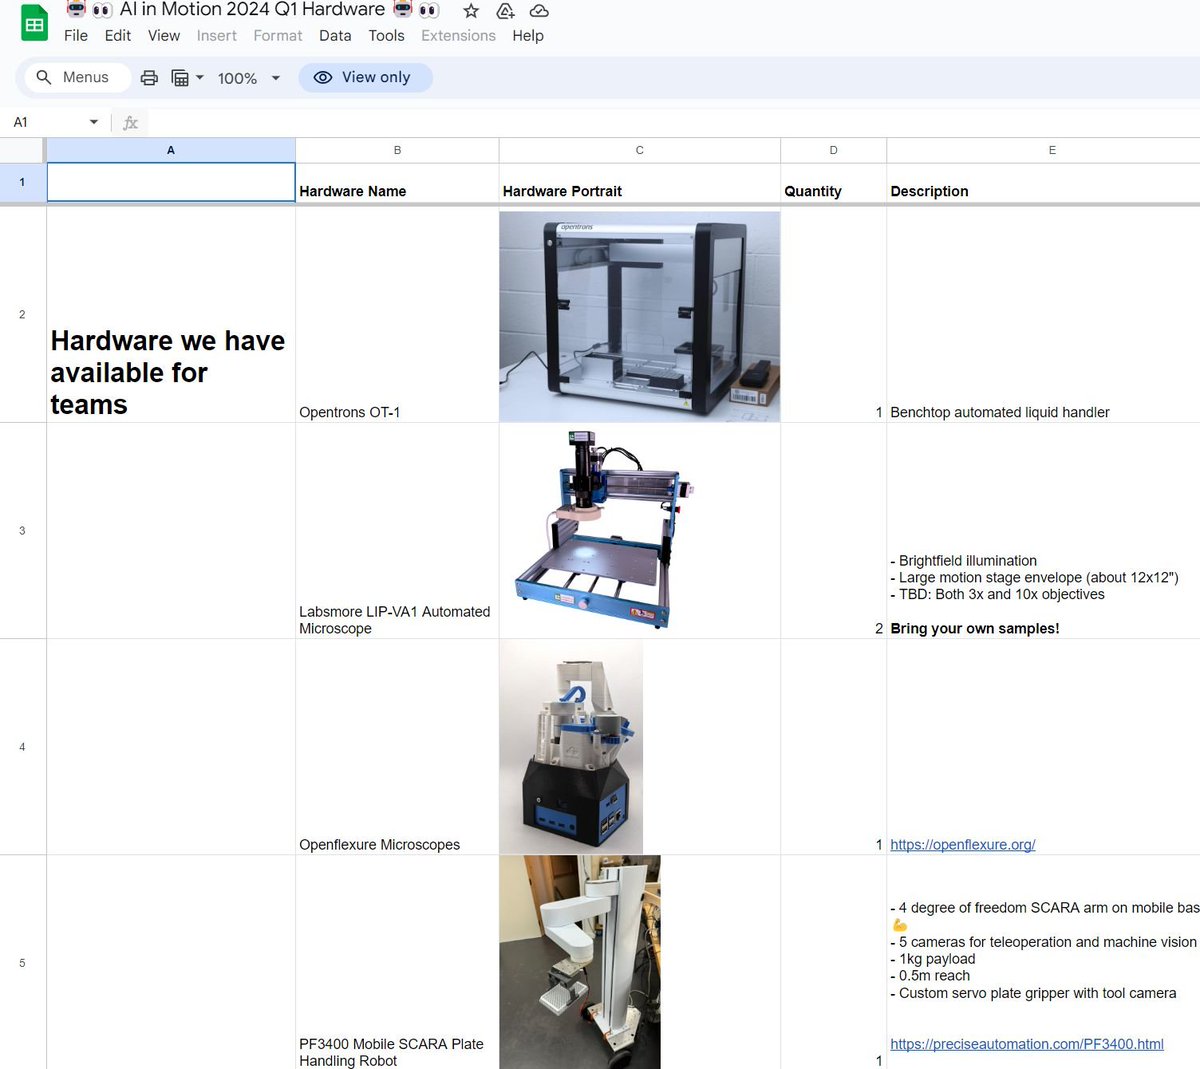Screen dimensions: 1200x1069
Task: Select row 3 header
Action: pyautogui.click(x=22, y=531)
